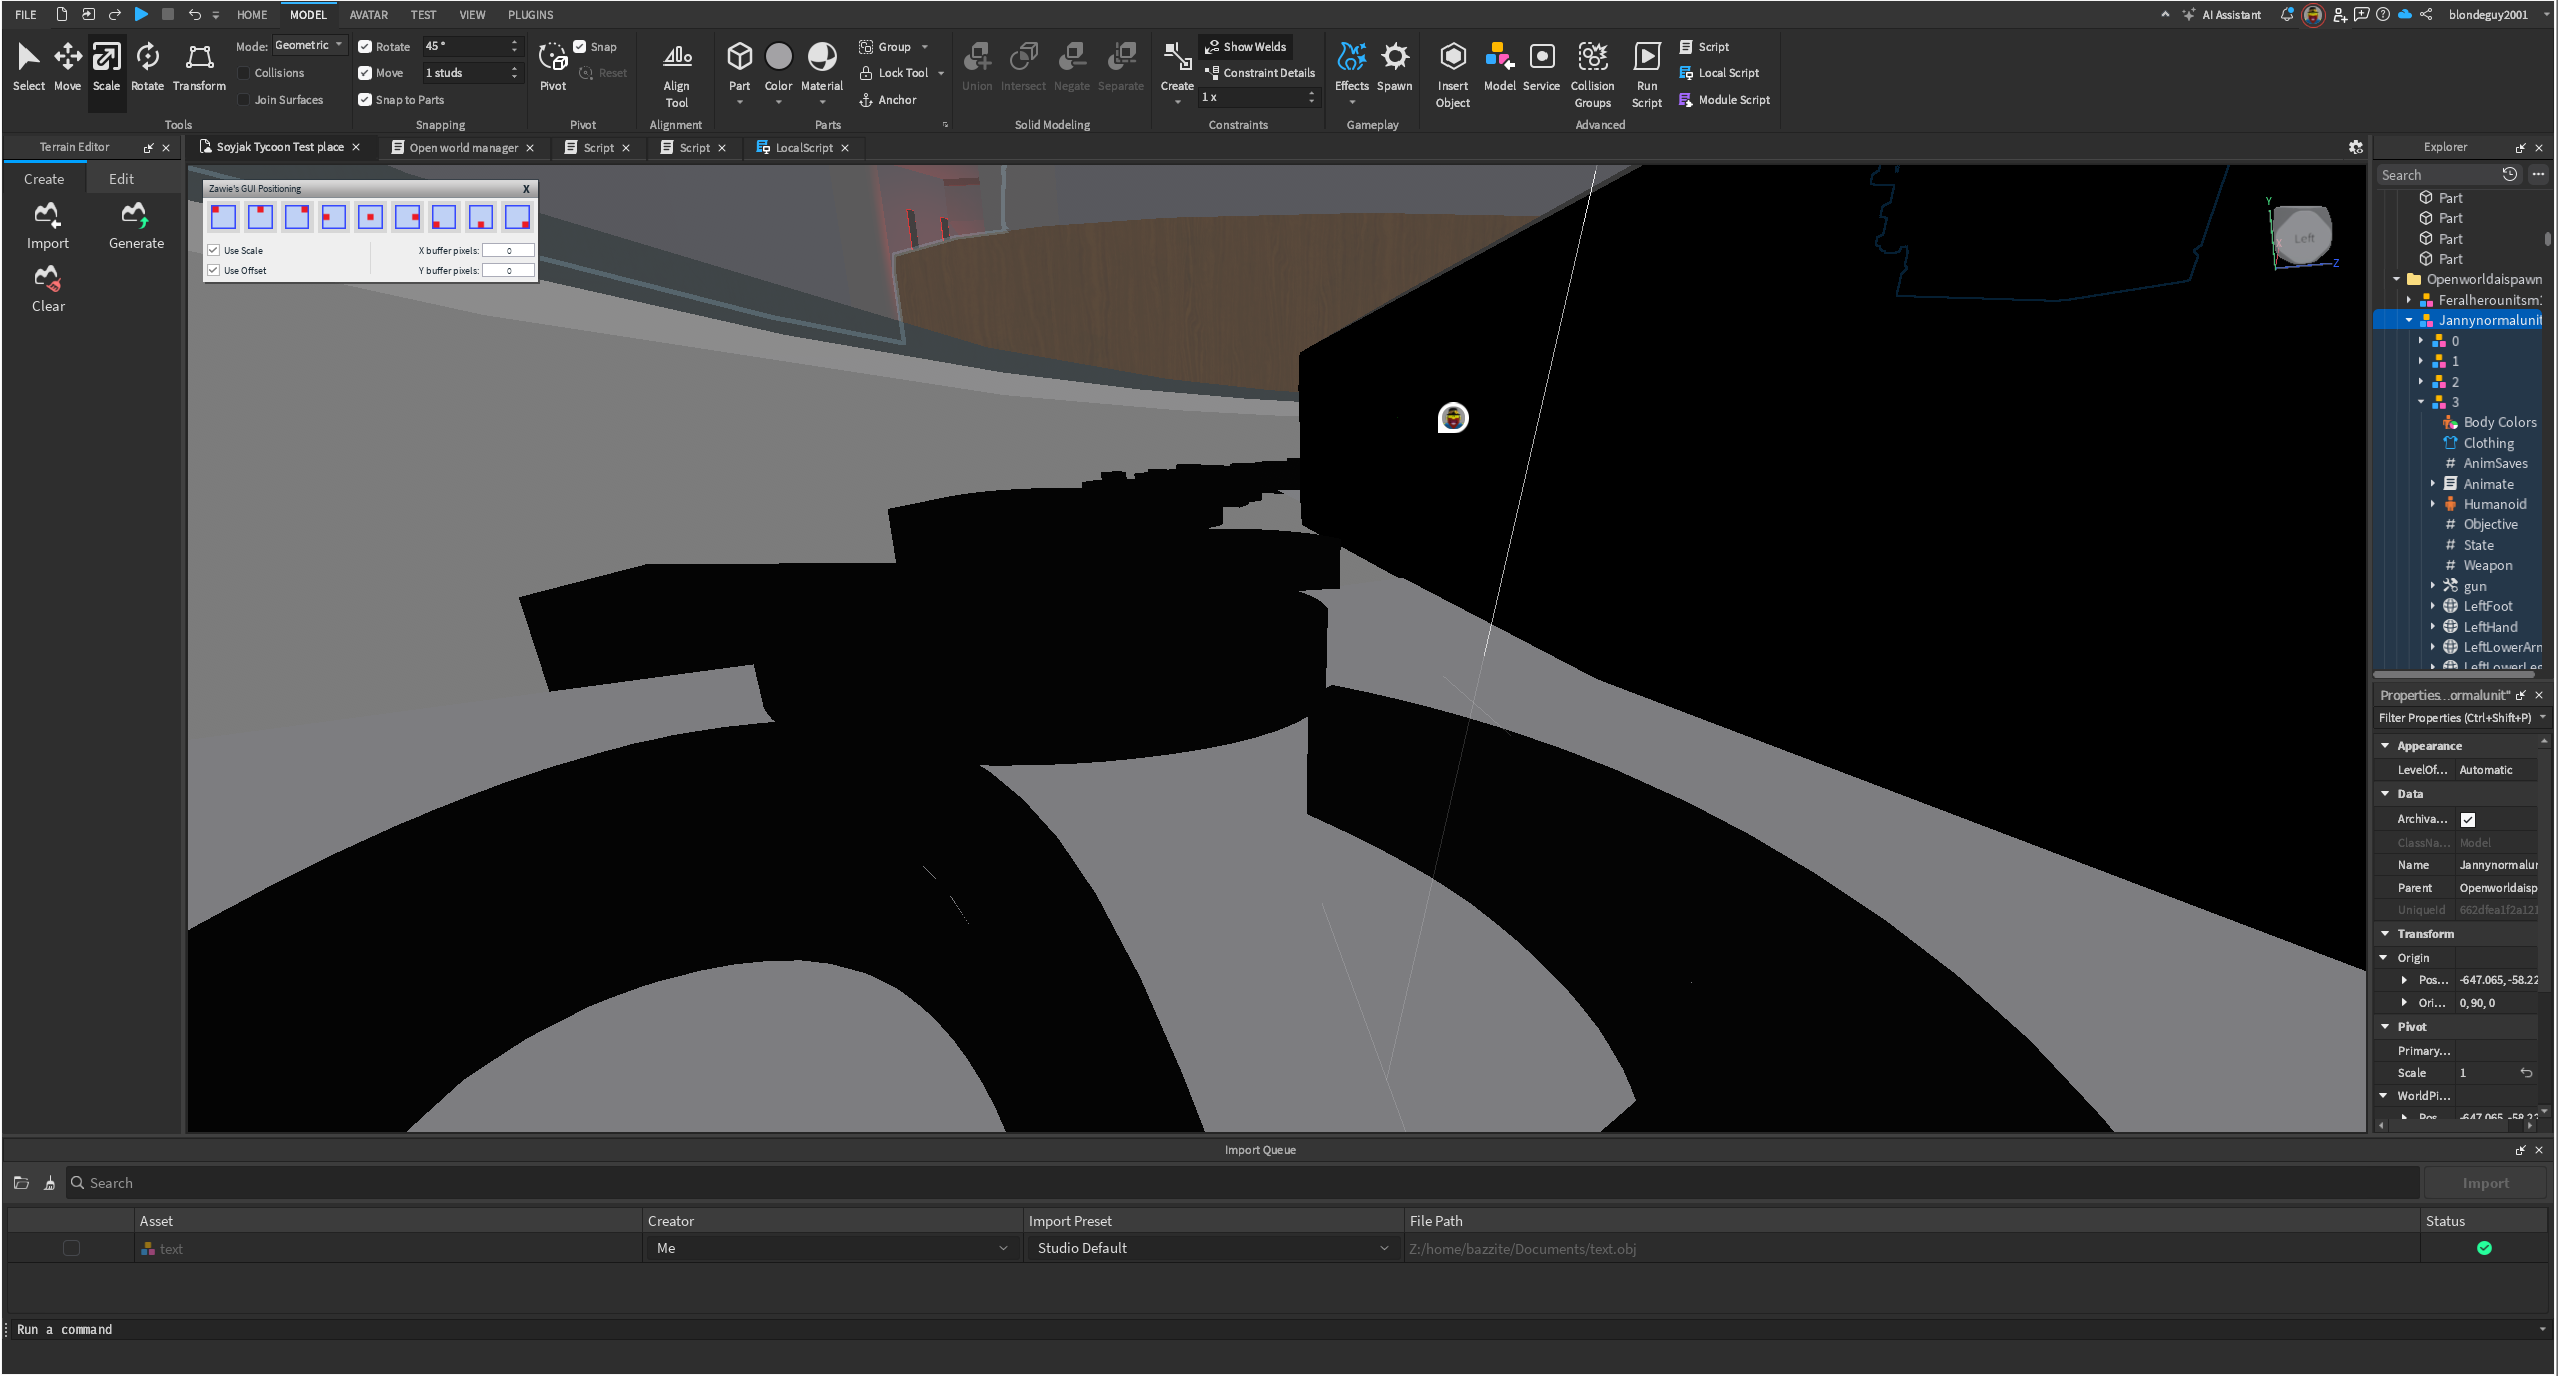This screenshot has width=2558, height=1376.
Task: Open viewport settings gear icon
Action: click(2356, 147)
